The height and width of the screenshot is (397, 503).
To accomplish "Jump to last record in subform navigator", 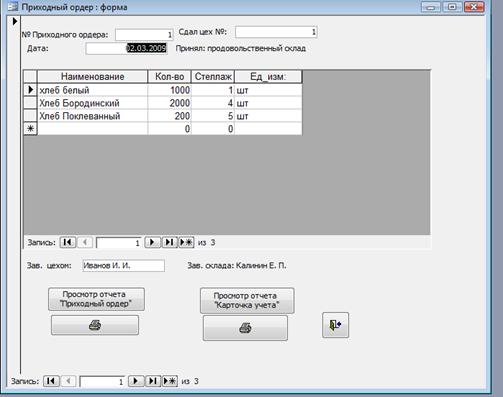I will pyautogui.click(x=169, y=242).
